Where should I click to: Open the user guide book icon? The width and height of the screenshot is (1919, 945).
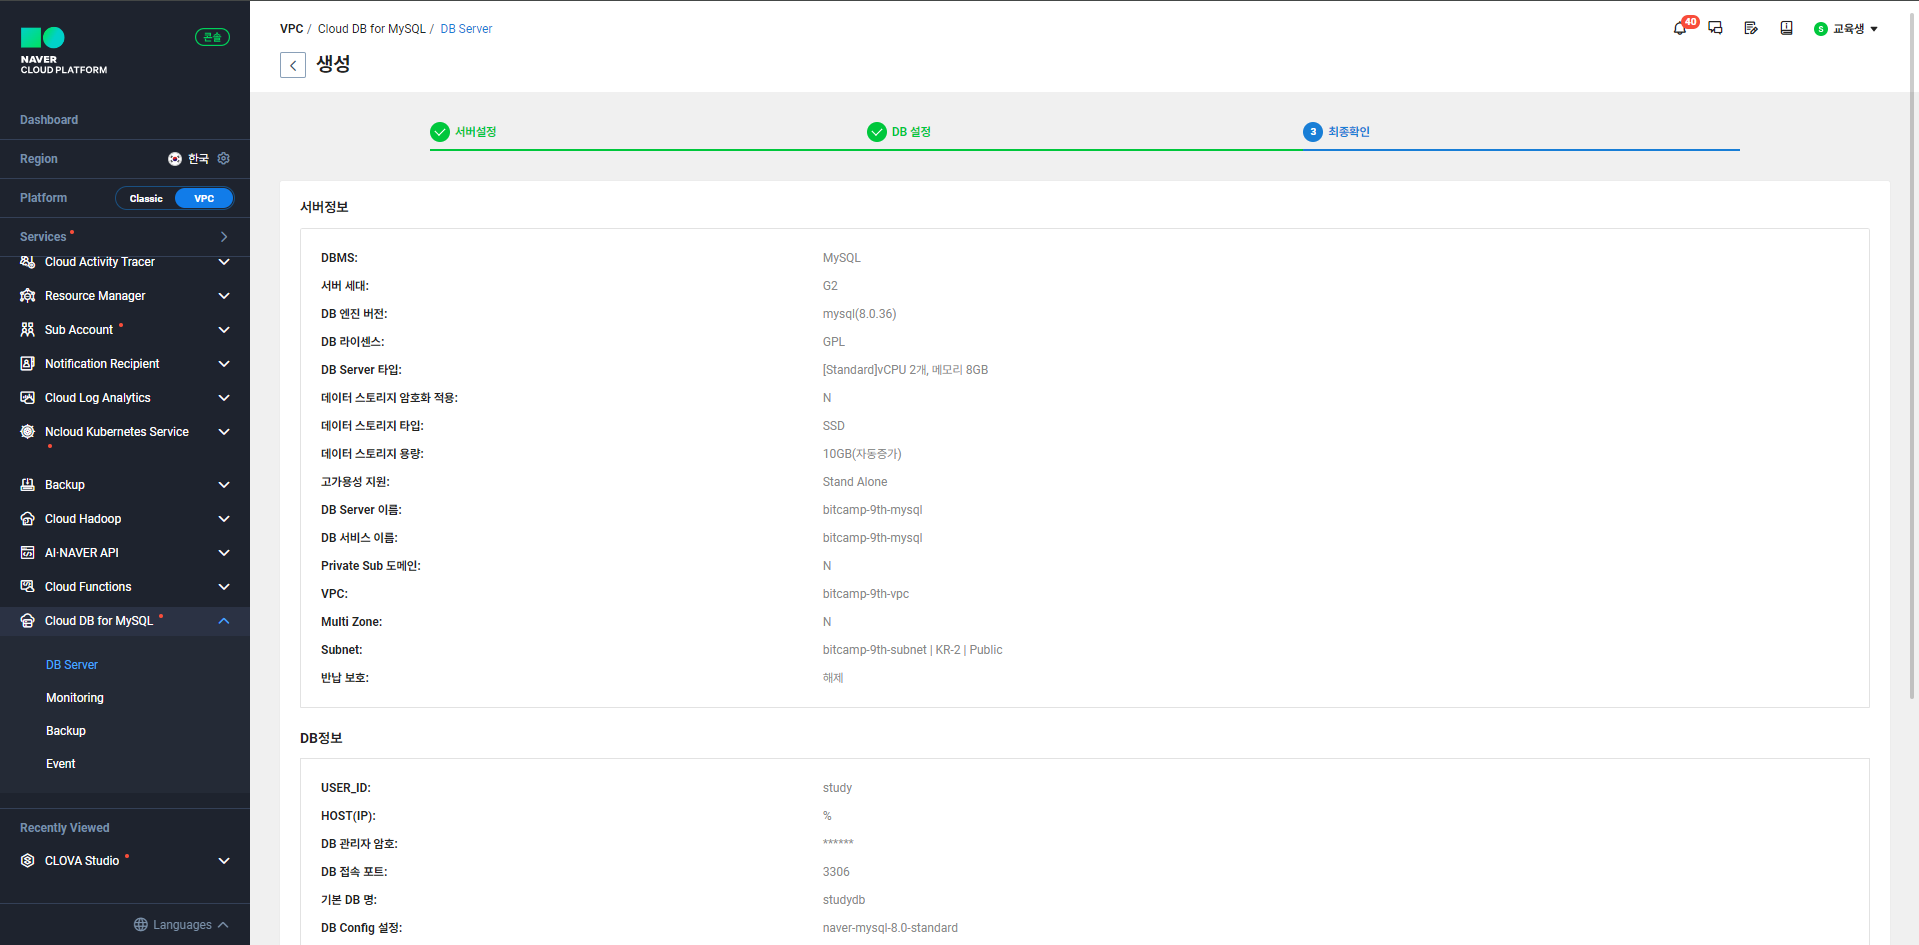(1786, 28)
